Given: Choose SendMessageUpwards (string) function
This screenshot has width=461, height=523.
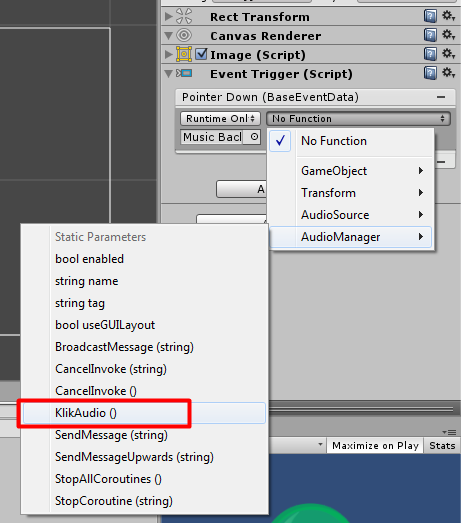Looking at the screenshot, I should [x=144, y=457].
